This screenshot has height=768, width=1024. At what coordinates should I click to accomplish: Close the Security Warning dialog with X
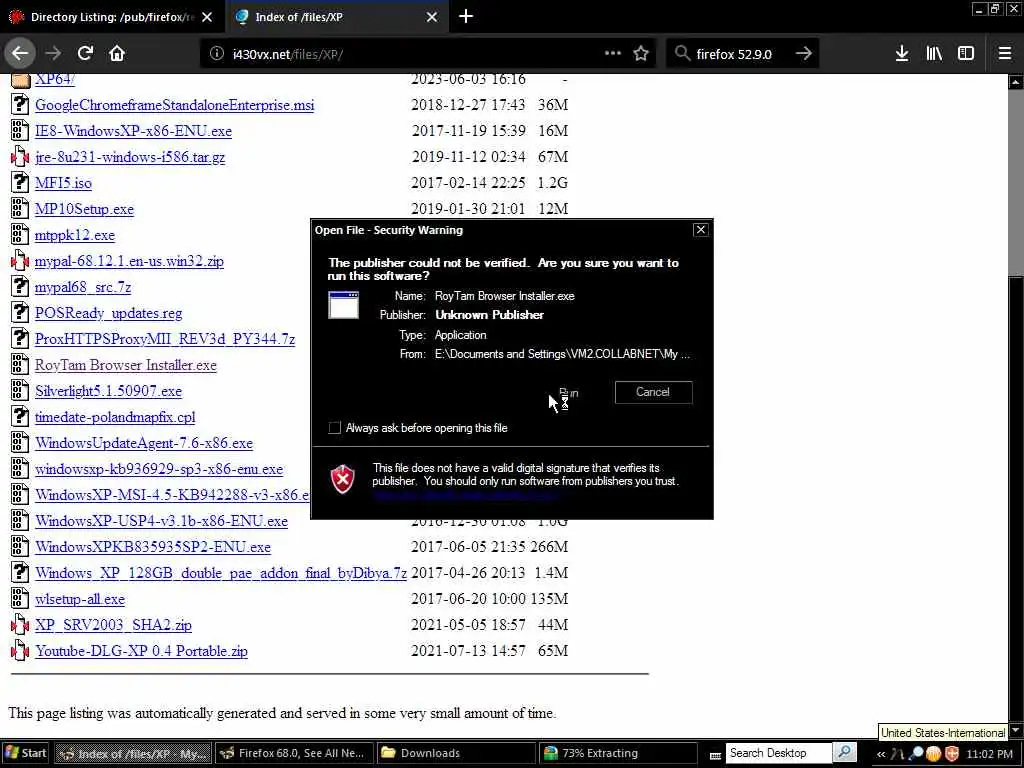coord(700,230)
